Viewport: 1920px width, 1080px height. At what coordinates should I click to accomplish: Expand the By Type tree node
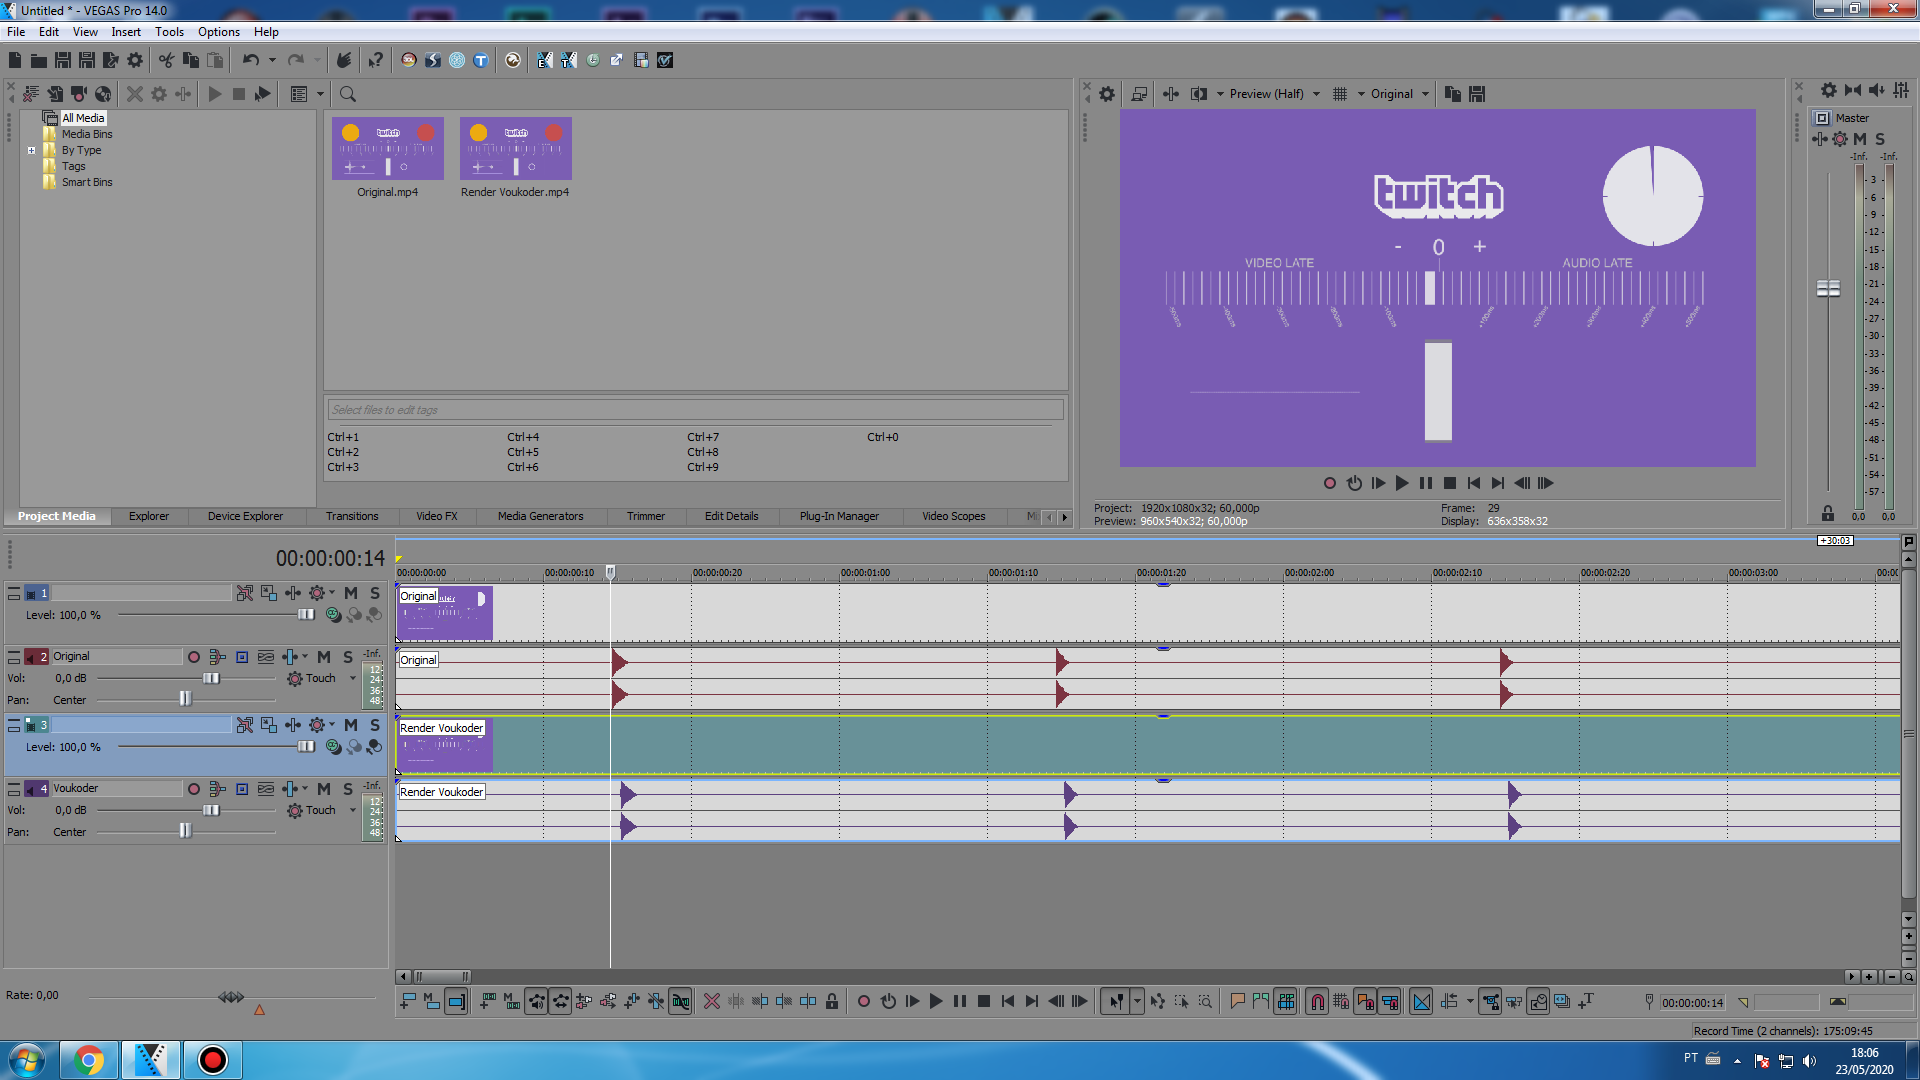coord(32,151)
